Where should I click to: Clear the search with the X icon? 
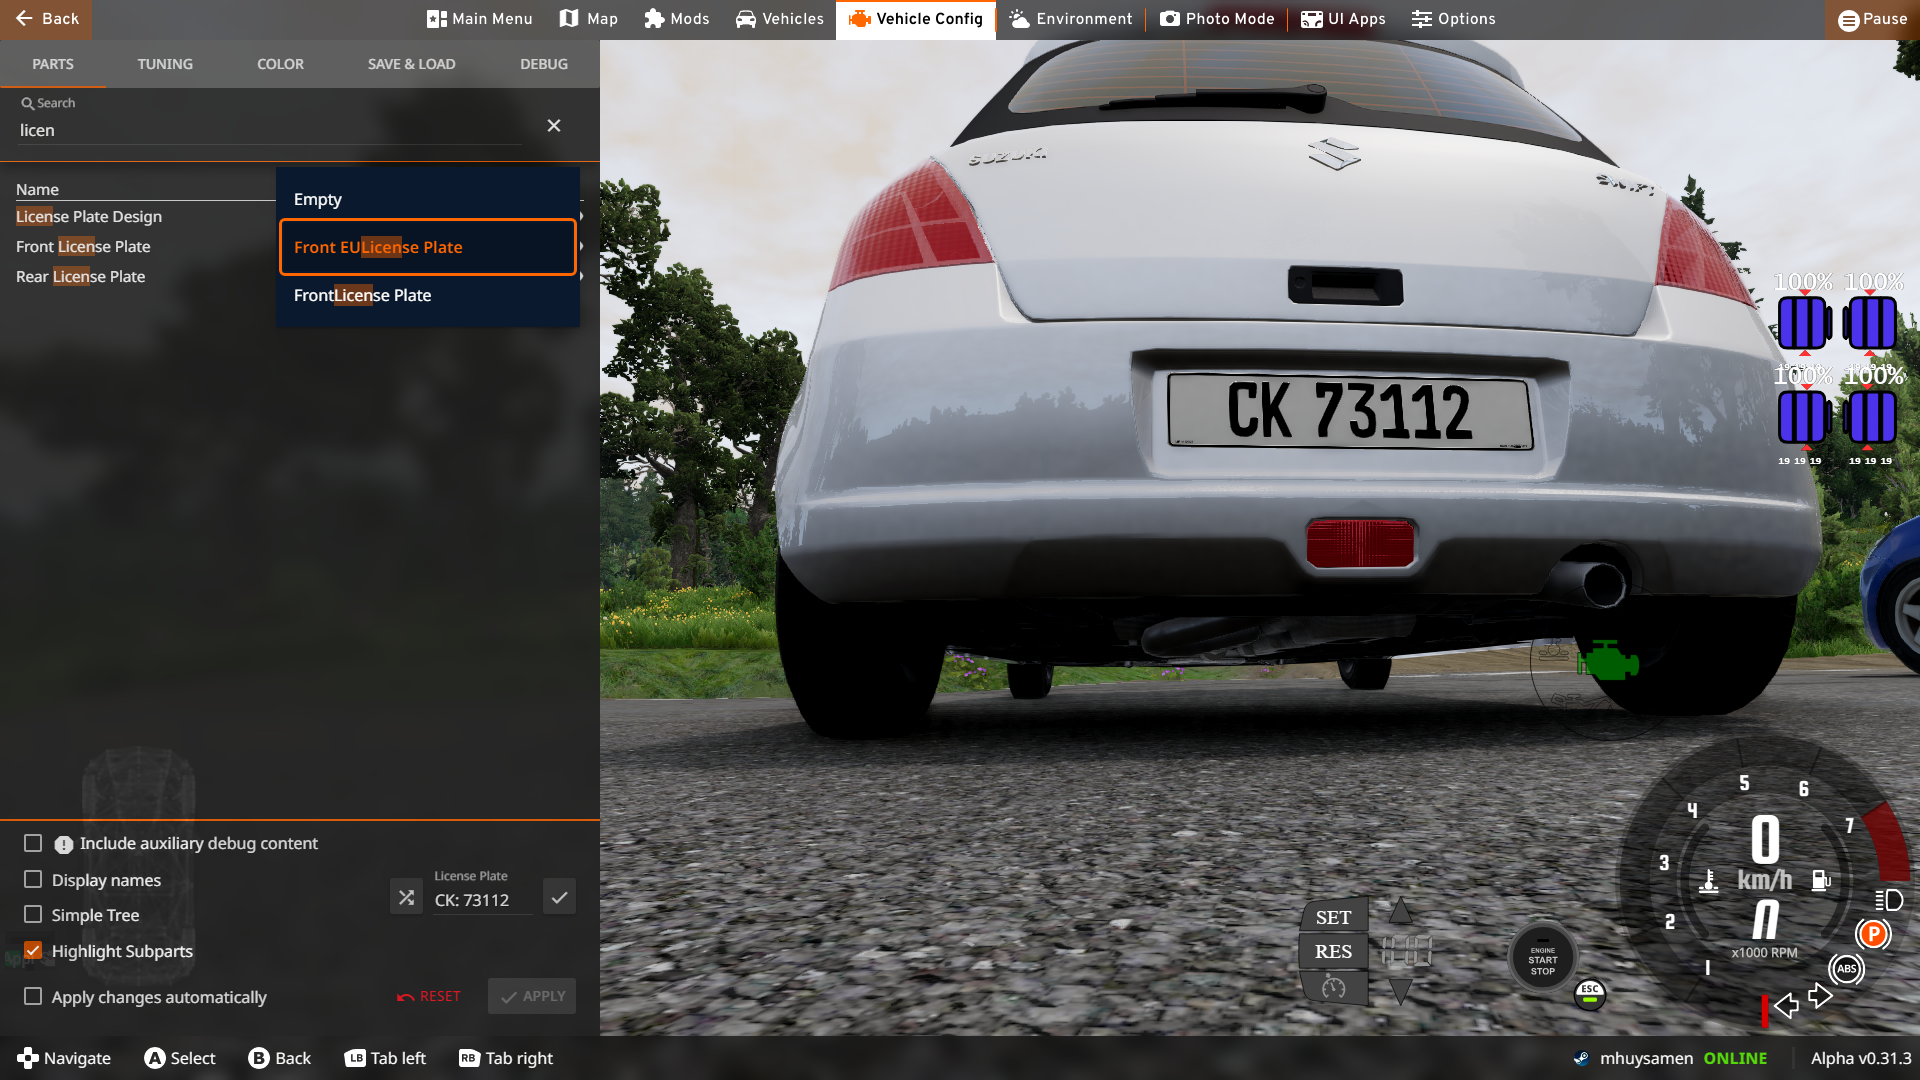point(554,126)
